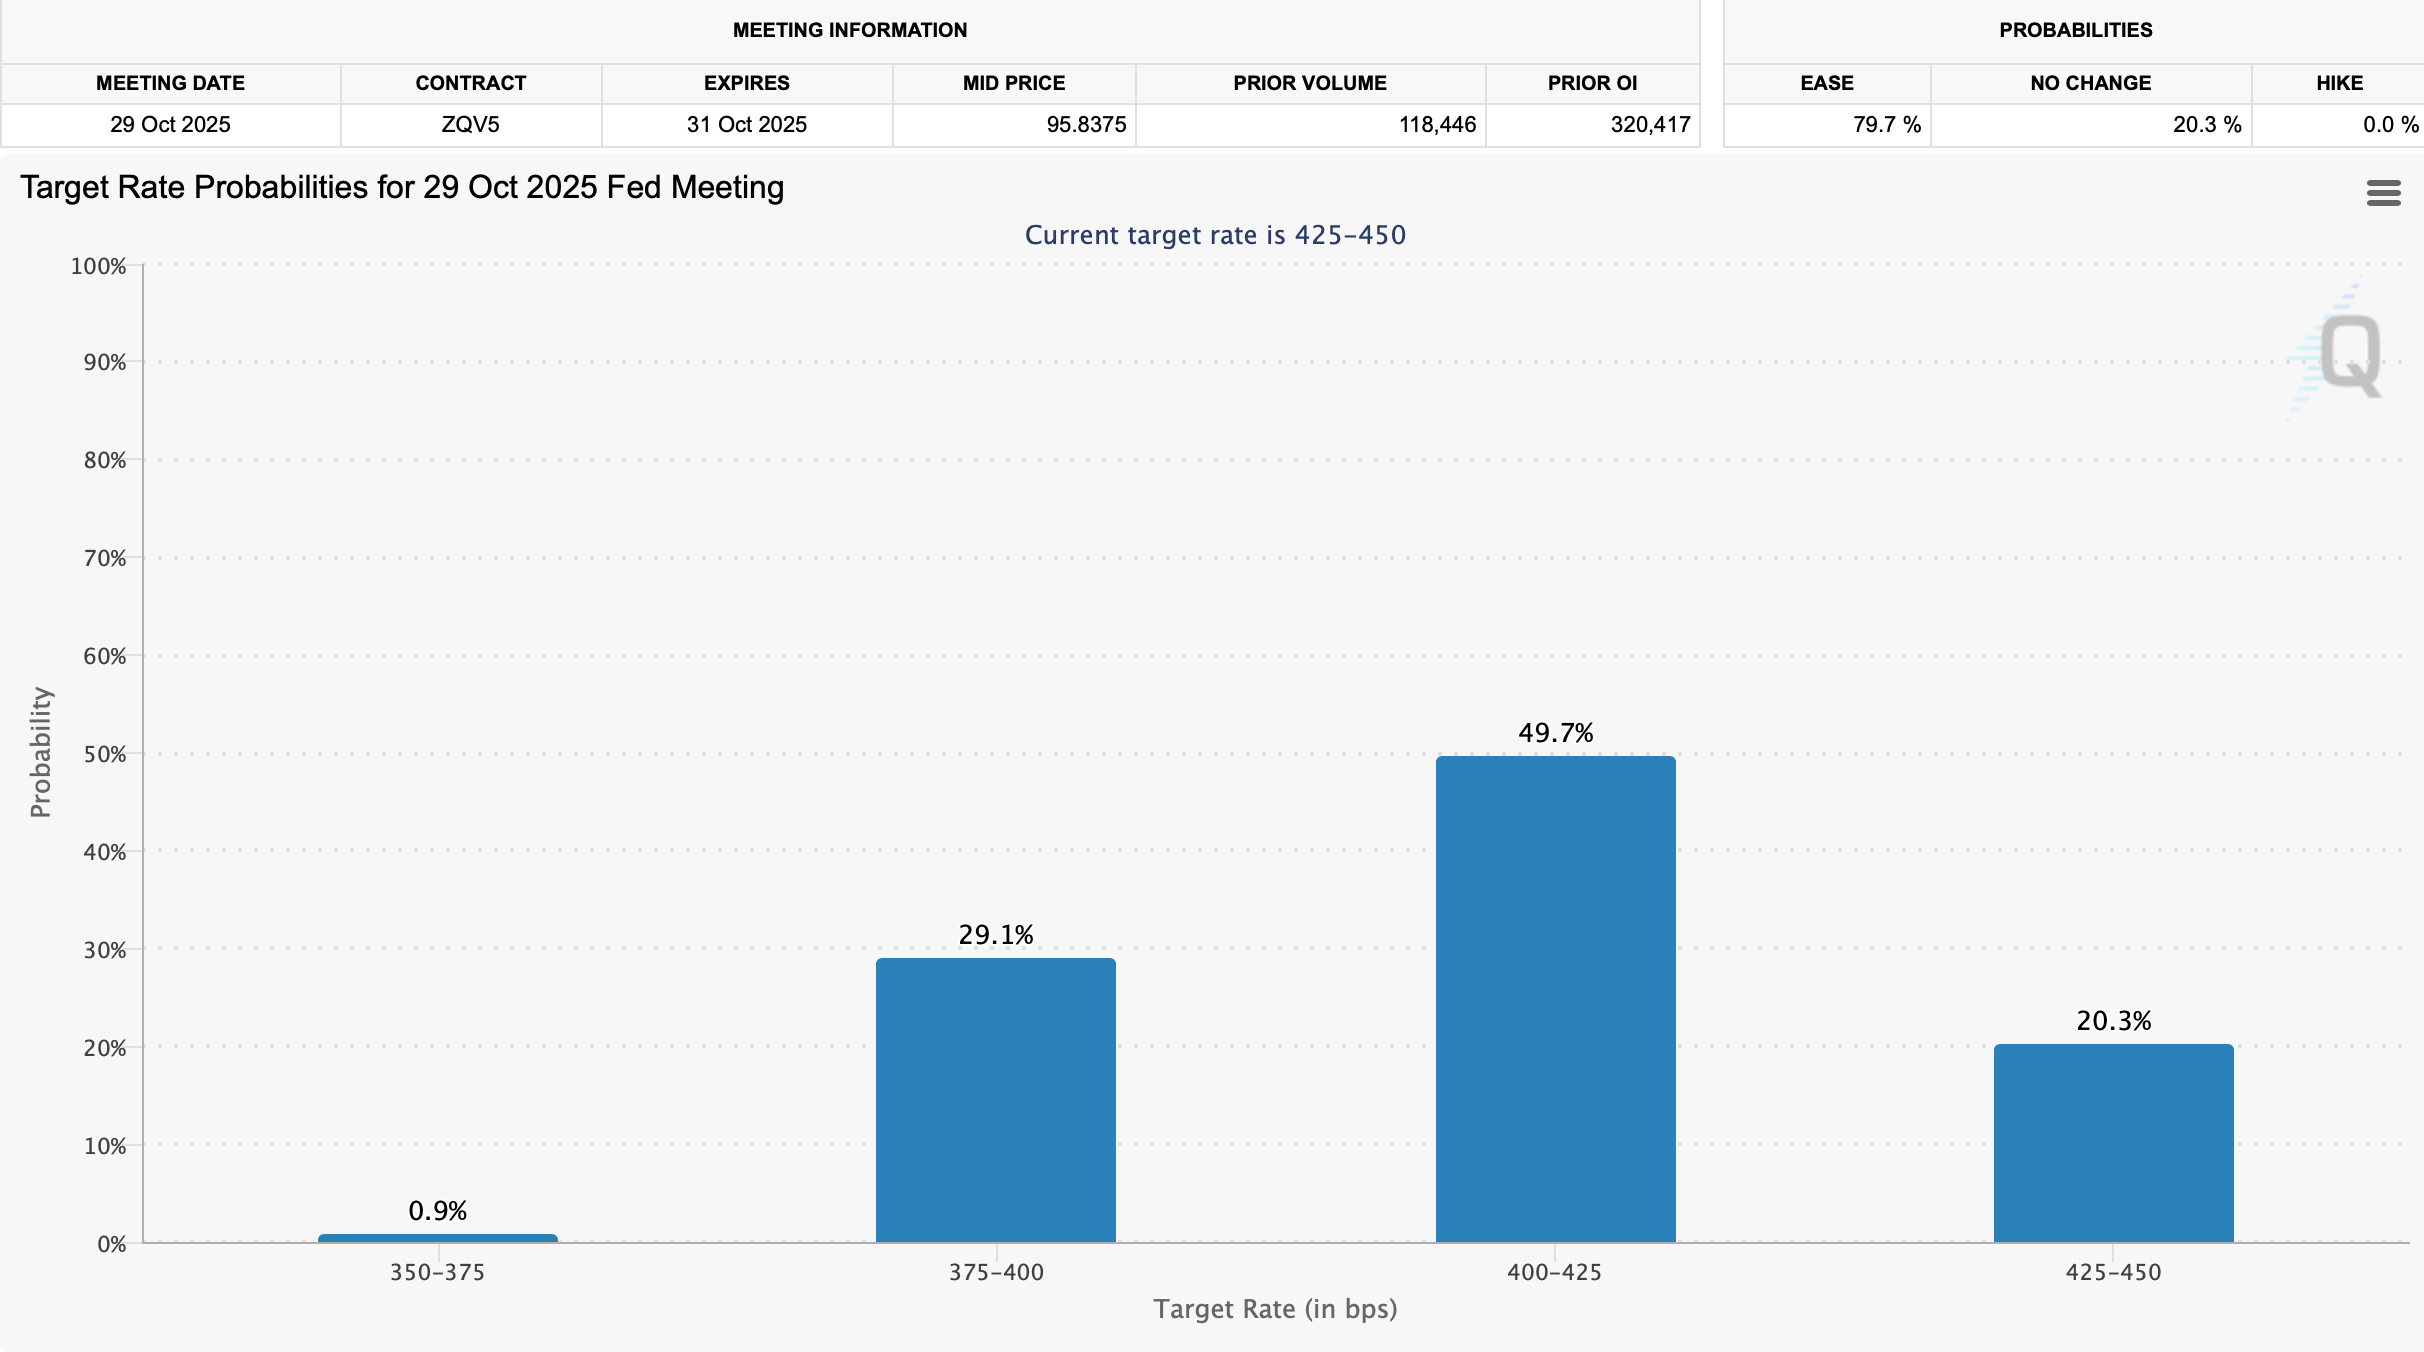This screenshot has width=2424, height=1352.
Task: Click the 79.7 % ease probability value
Action: click(x=1886, y=125)
